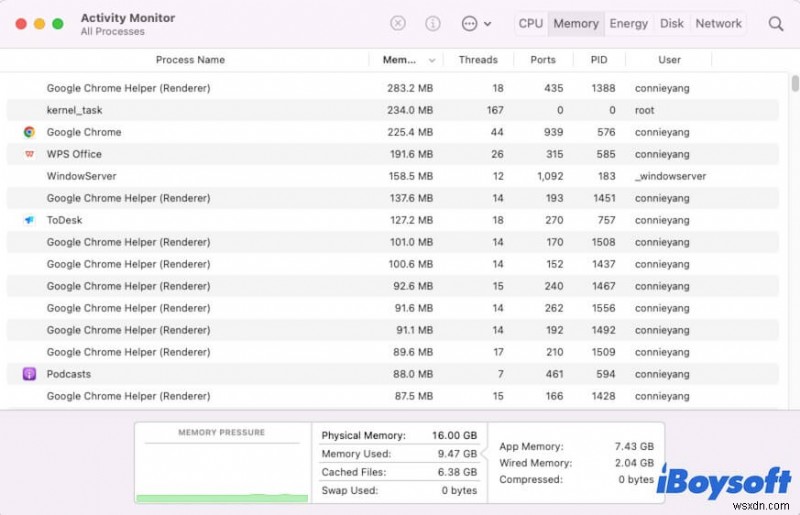Close the Activity Monitor window

[x=21, y=23]
